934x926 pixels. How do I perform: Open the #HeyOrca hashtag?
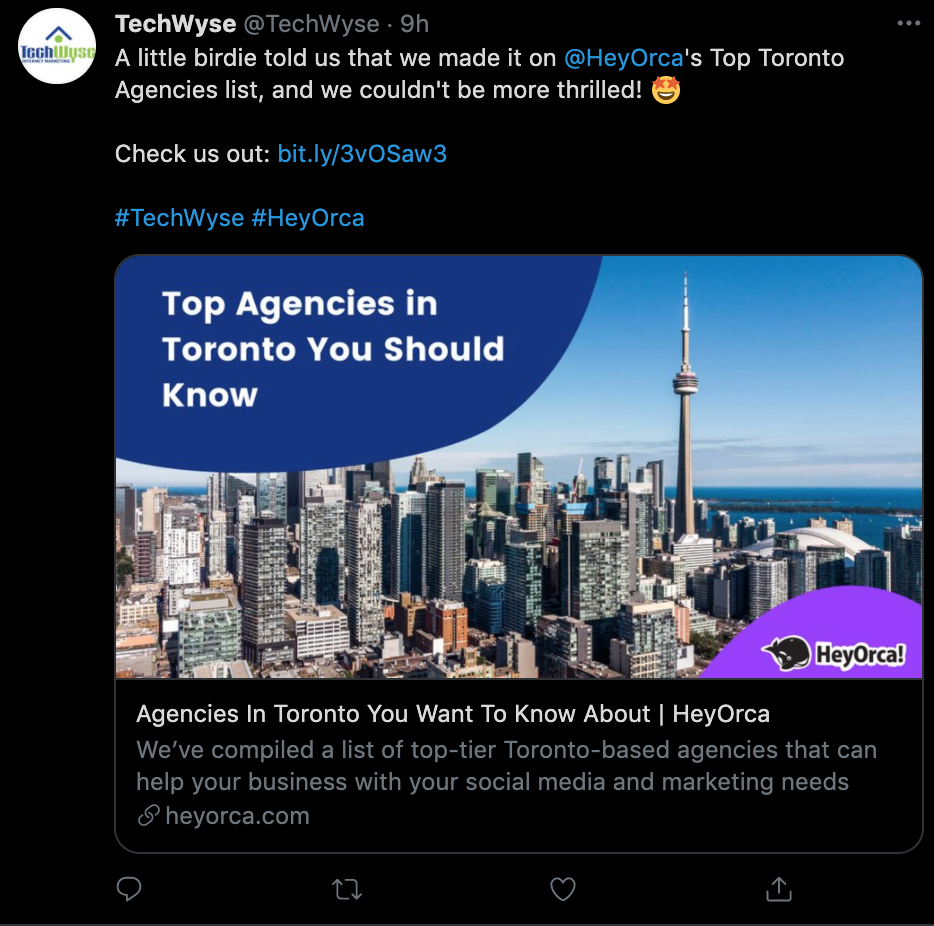tap(307, 218)
